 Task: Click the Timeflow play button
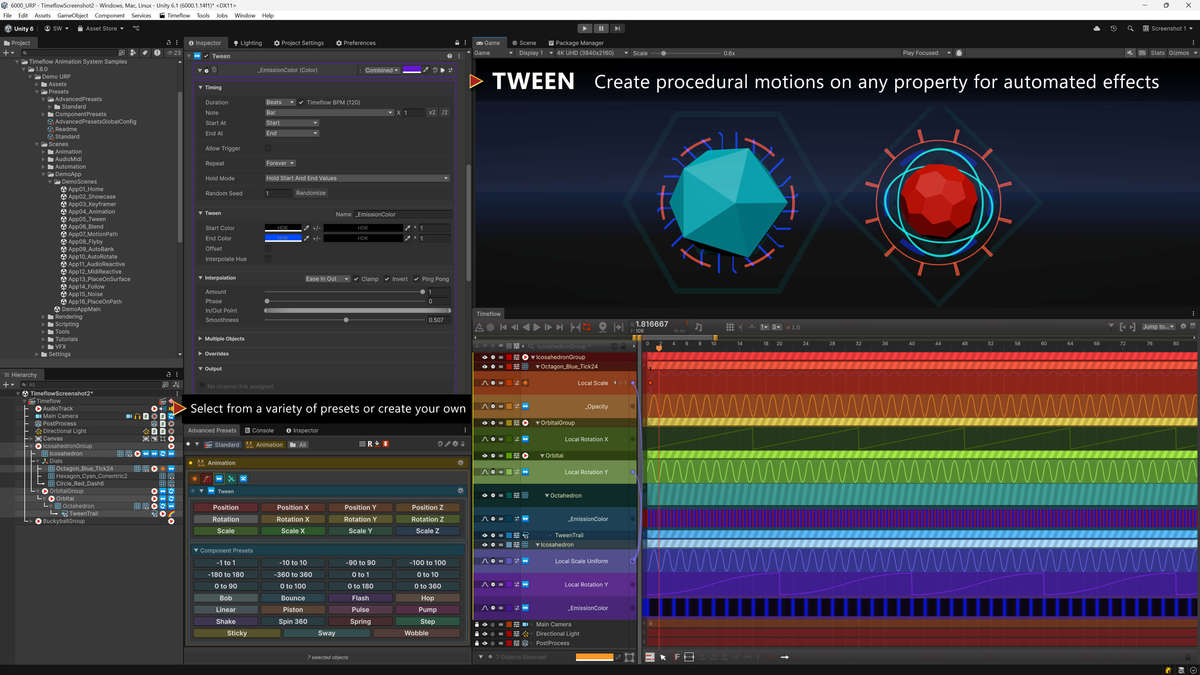(x=537, y=327)
